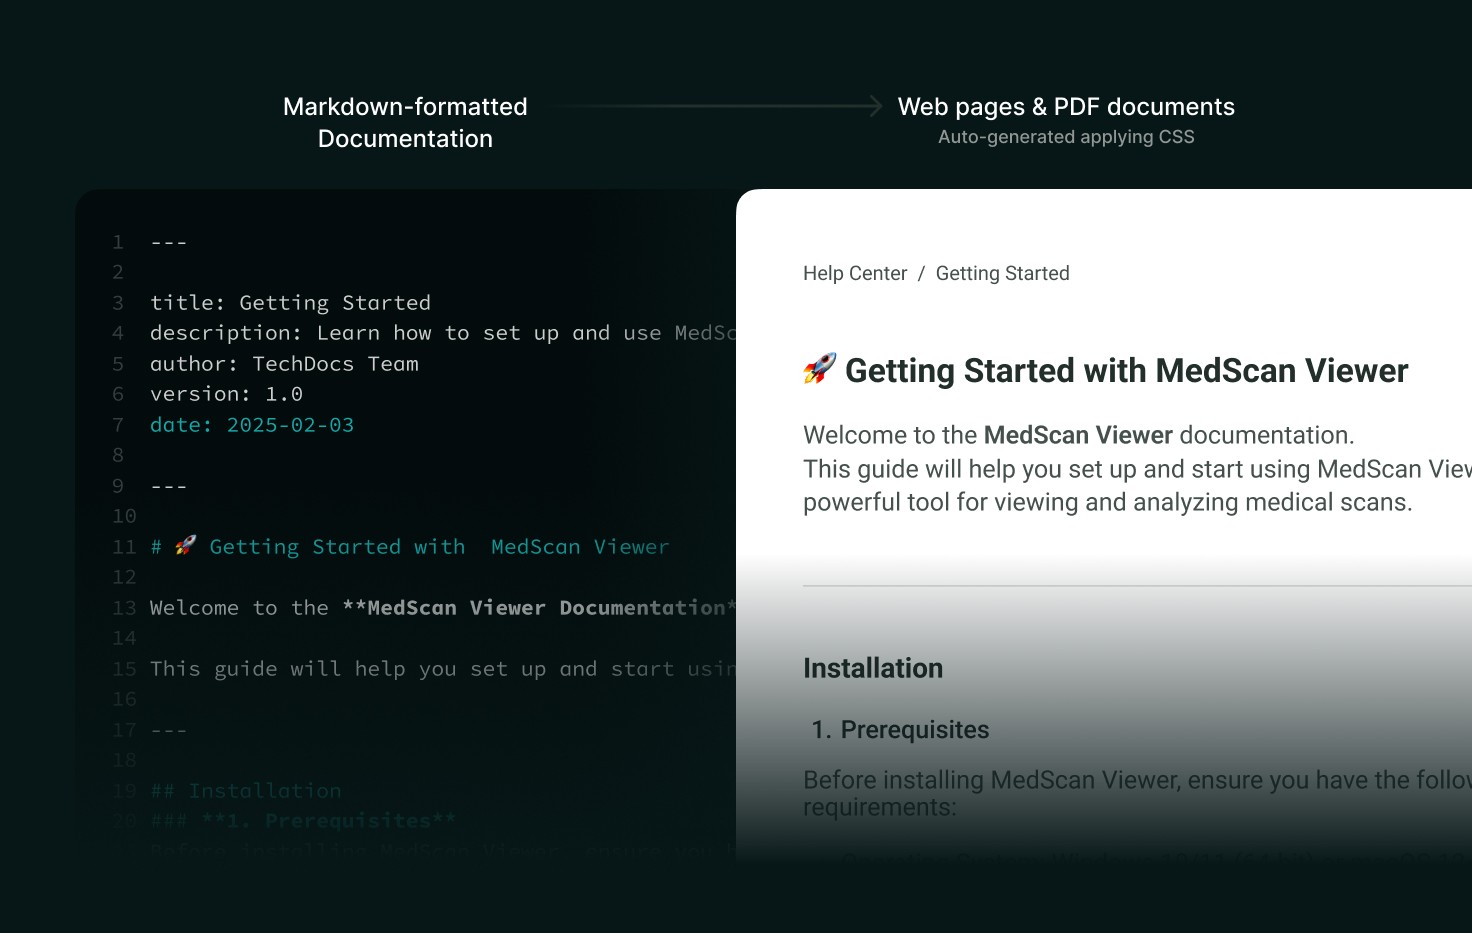Select code line 'title: Getting Started'
This screenshot has width=1472, height=933.
(x=290, y=303)
